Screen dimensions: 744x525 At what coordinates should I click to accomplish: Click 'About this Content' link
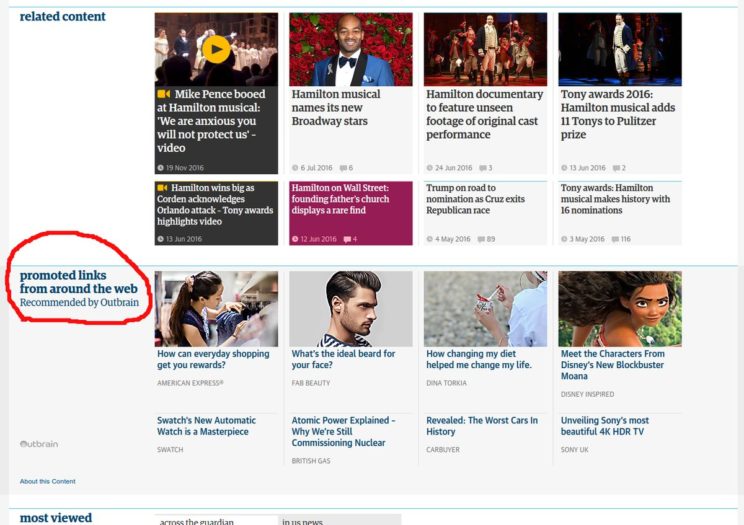coord(47,481)
